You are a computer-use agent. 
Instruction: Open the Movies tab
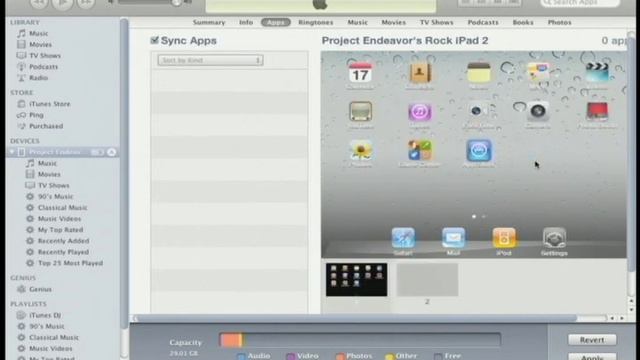point(393,22)
